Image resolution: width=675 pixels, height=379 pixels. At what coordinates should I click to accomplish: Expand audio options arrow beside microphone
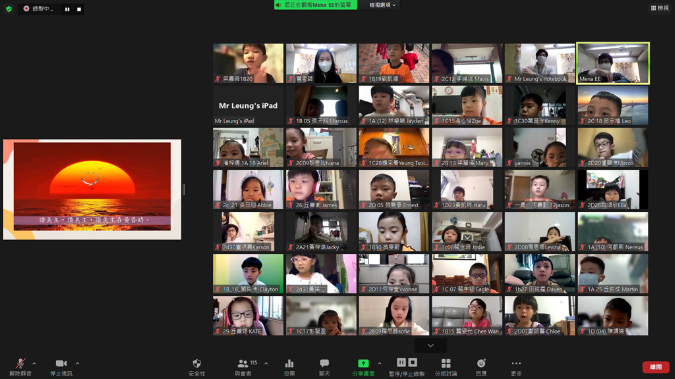(34, 363)
